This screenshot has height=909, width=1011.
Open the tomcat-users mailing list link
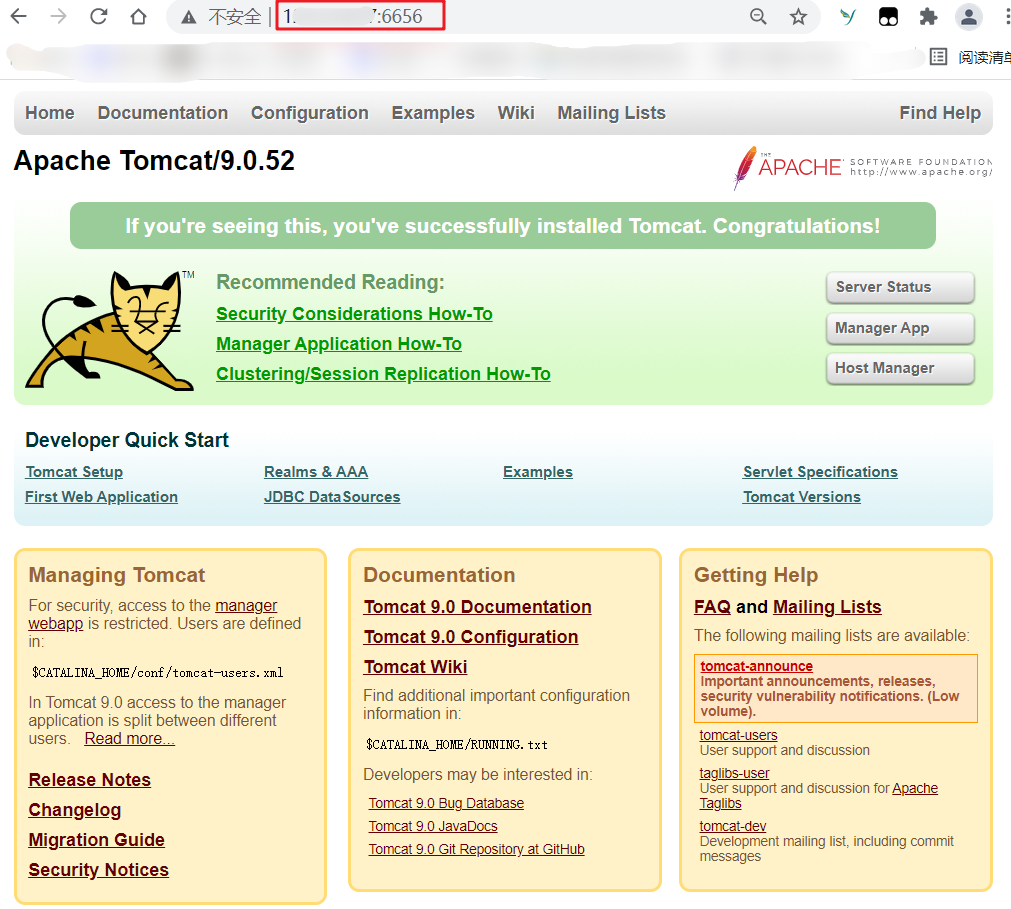click(738, 736)
